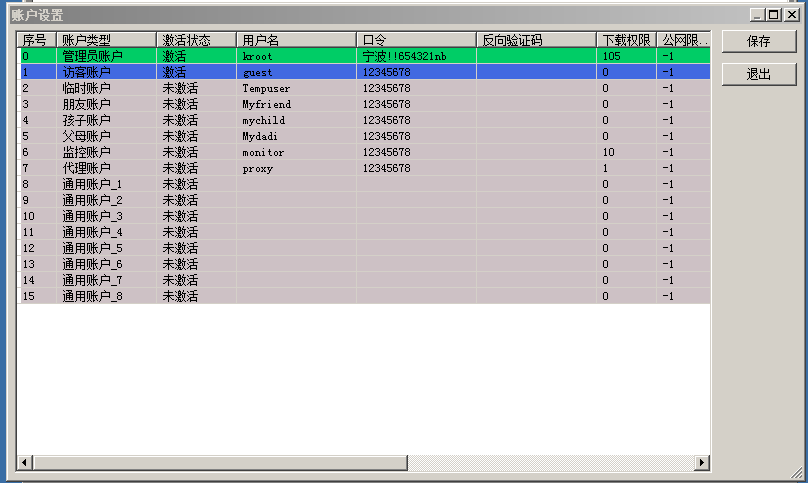The height and width of the screenshot is (483, 808).
Task: Click the 激活状态 column header
Action: [195, 40]
